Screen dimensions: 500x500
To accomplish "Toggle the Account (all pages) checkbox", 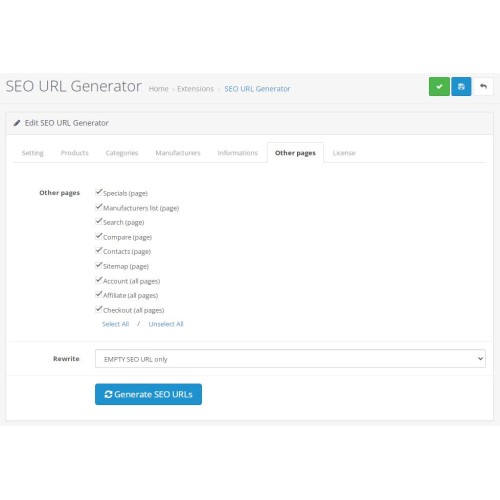I will click(x=99, y=280).
